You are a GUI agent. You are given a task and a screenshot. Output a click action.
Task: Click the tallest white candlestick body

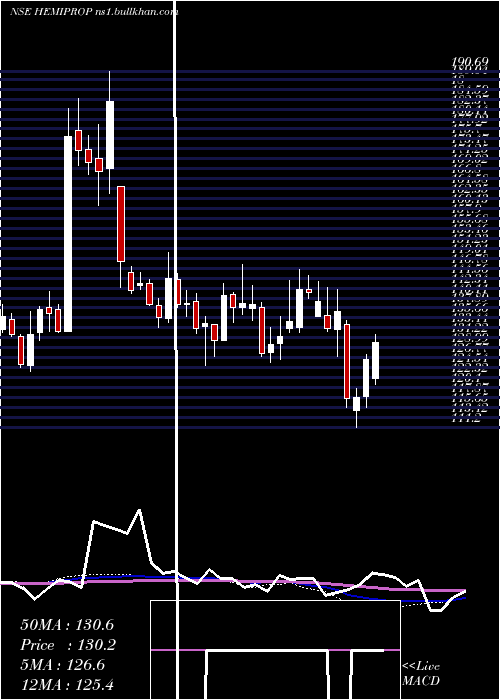(68, 234)
